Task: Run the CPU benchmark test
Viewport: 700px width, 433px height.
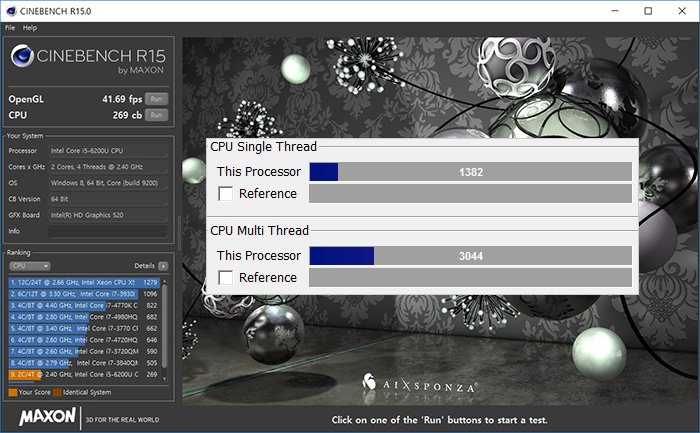Action: click(156, 115)
